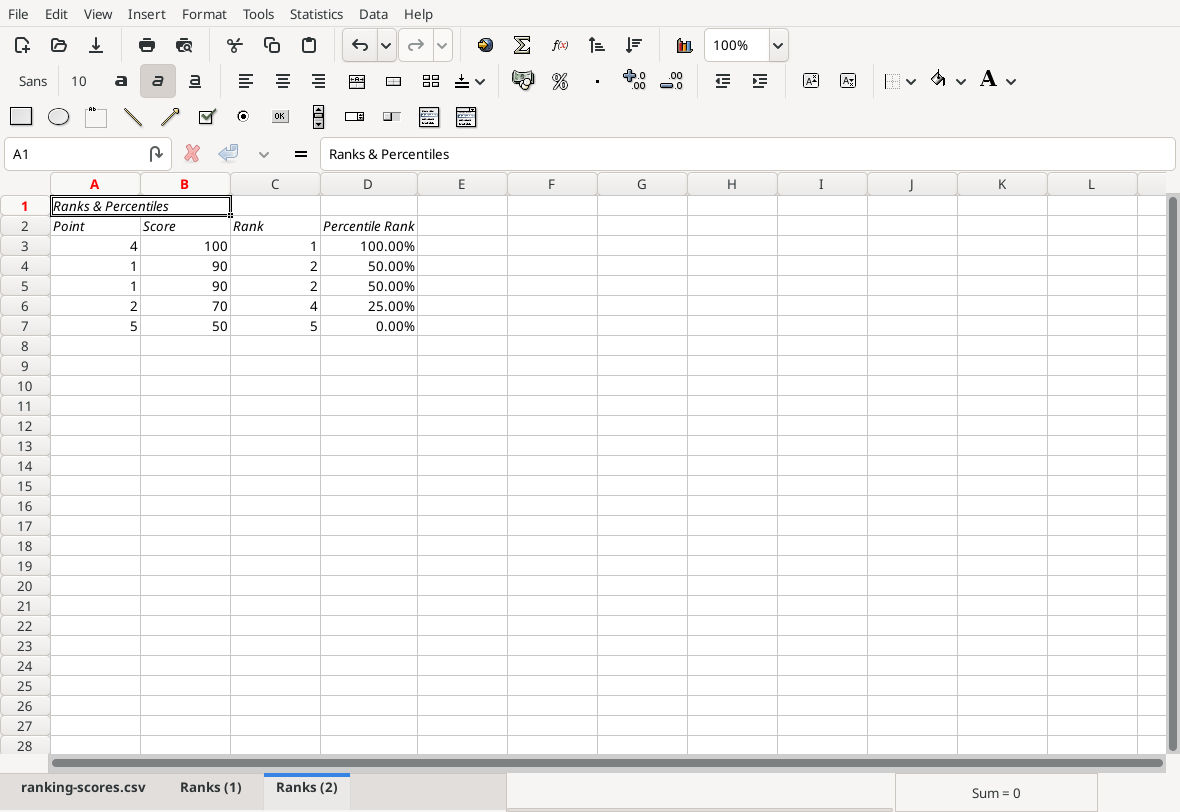This screenshot has width=1180, height=812.
Task: Apply currency (accounting) number format
Action: [522, 81]
